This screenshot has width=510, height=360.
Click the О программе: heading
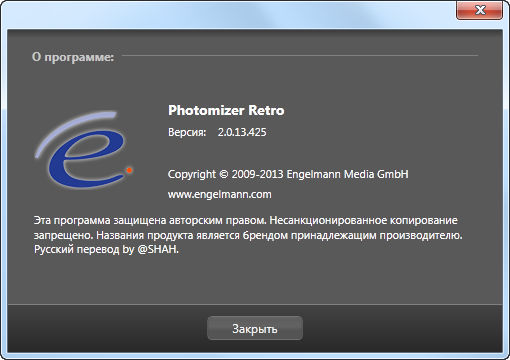(73, 57)
